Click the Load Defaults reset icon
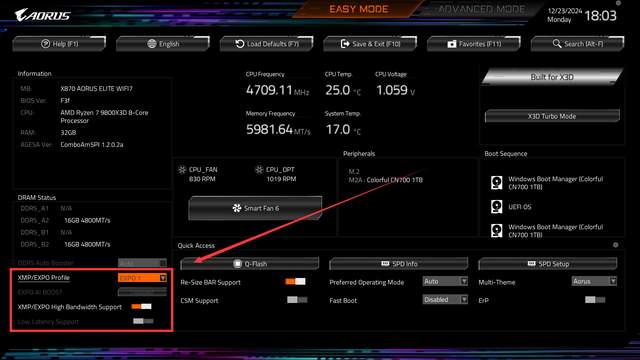 (x=240, y=44)
